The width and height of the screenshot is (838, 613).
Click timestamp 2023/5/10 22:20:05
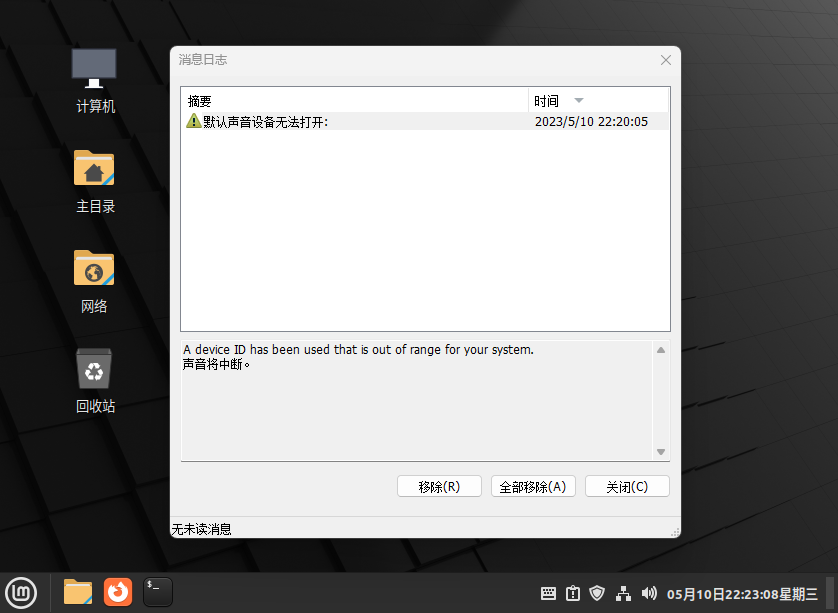pos(591,122)
